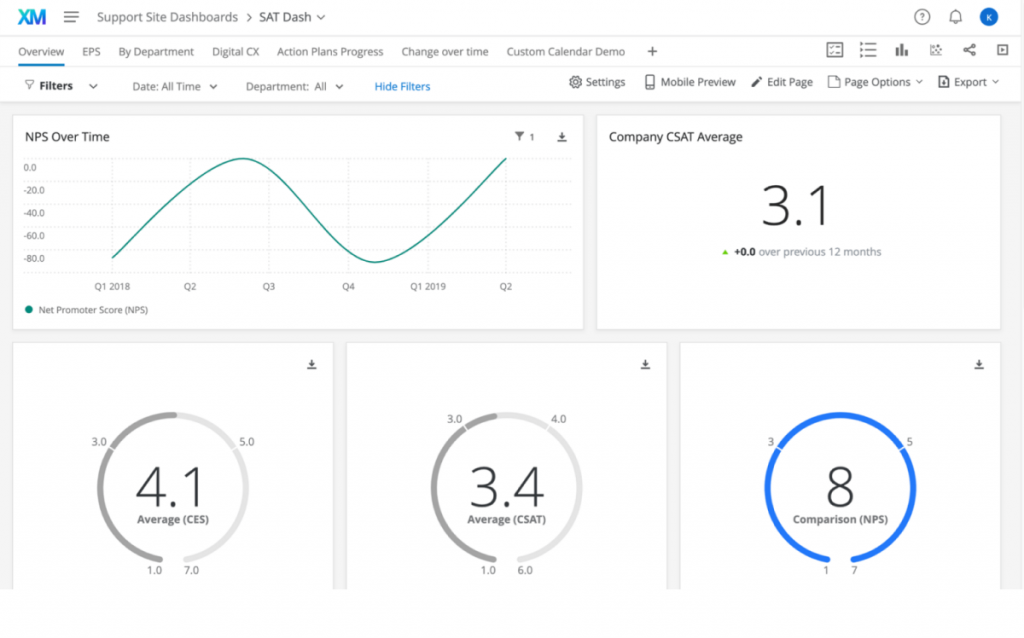Click the export icon beside Export
Image resolution: width=1024 pixels, height=638 pixels.
(x=944, y=82)
